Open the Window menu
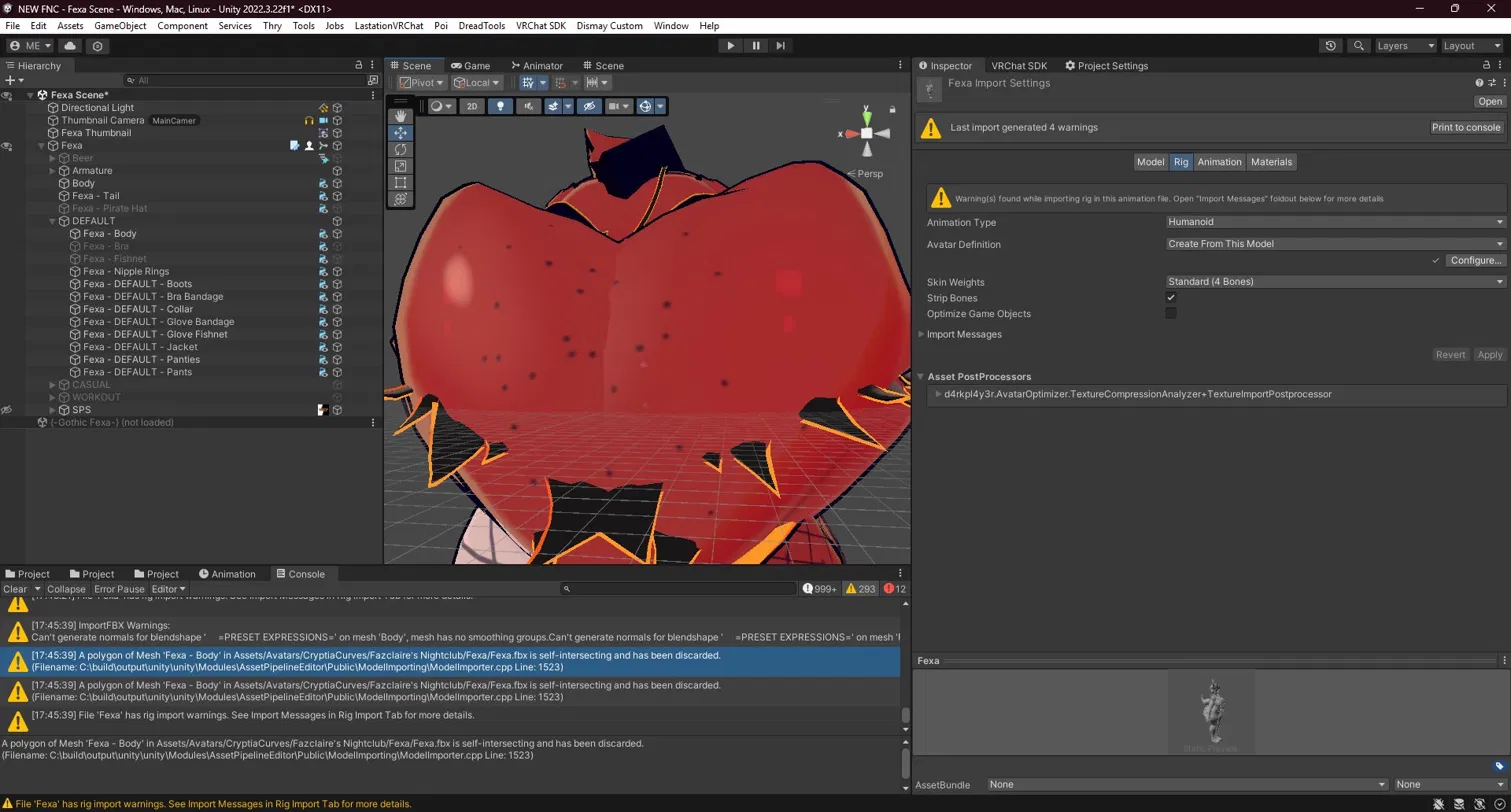 coord(671,25)
